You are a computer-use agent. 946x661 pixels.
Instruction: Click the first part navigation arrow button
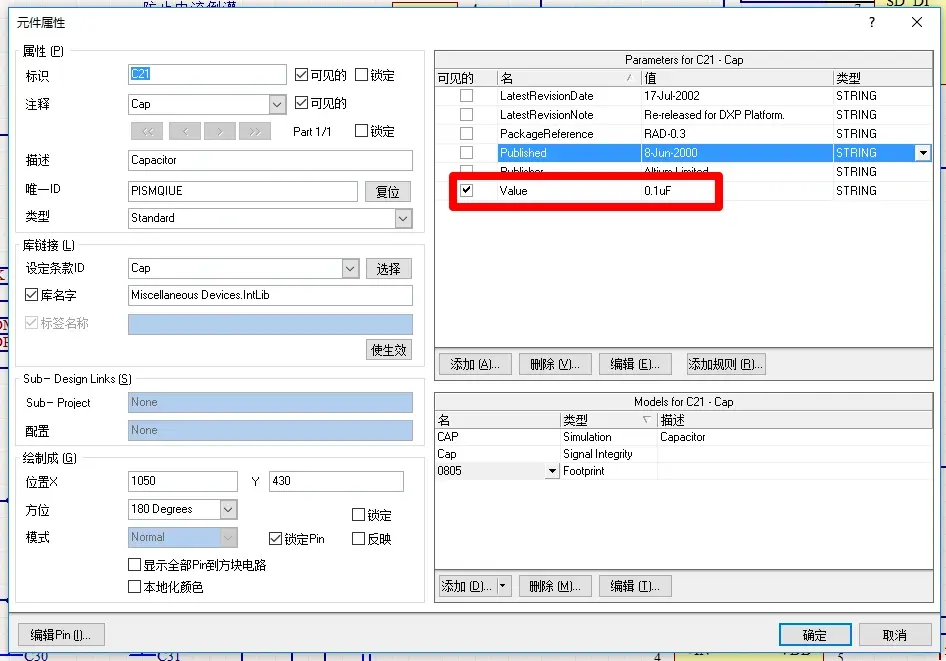[148, 131]
